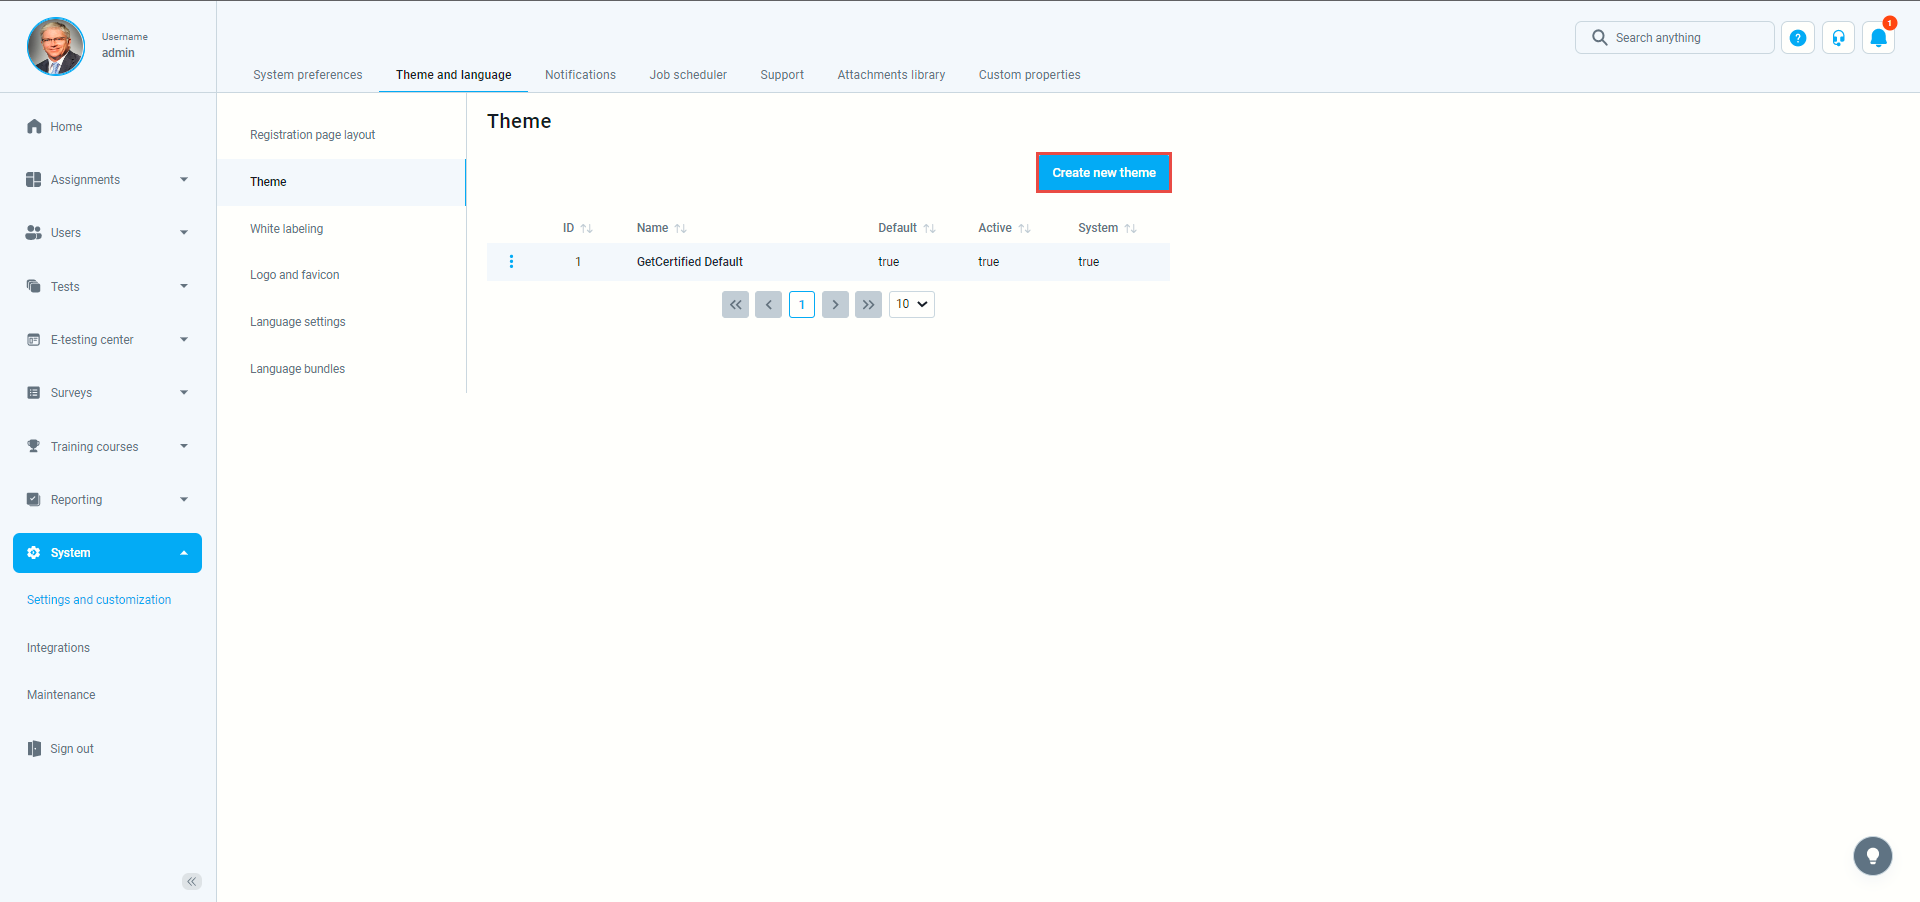The height and width of the screenshot is (902, 1920).
Task: Switch to the Notifications tab
Action: pos(580,75)
